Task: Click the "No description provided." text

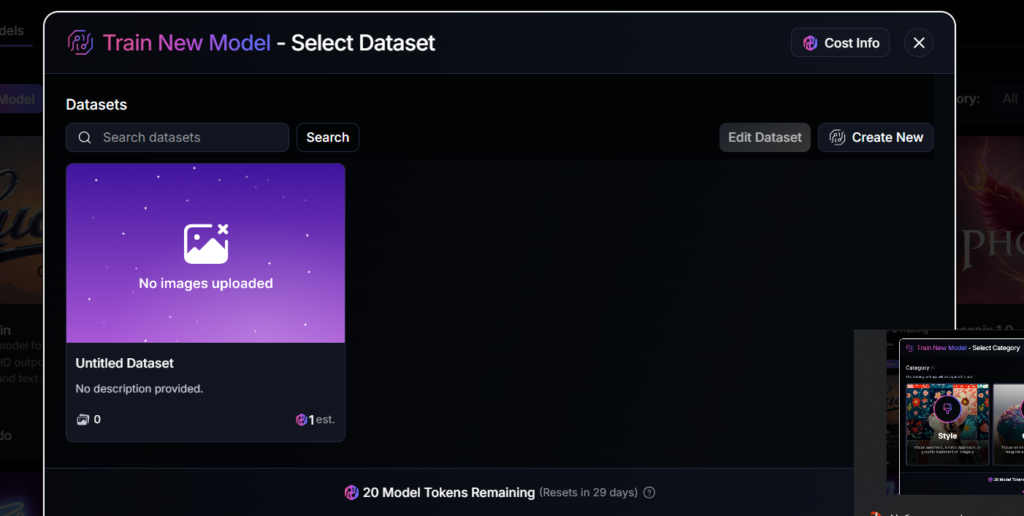Action: pyautogui.click(x=140, y=388)
